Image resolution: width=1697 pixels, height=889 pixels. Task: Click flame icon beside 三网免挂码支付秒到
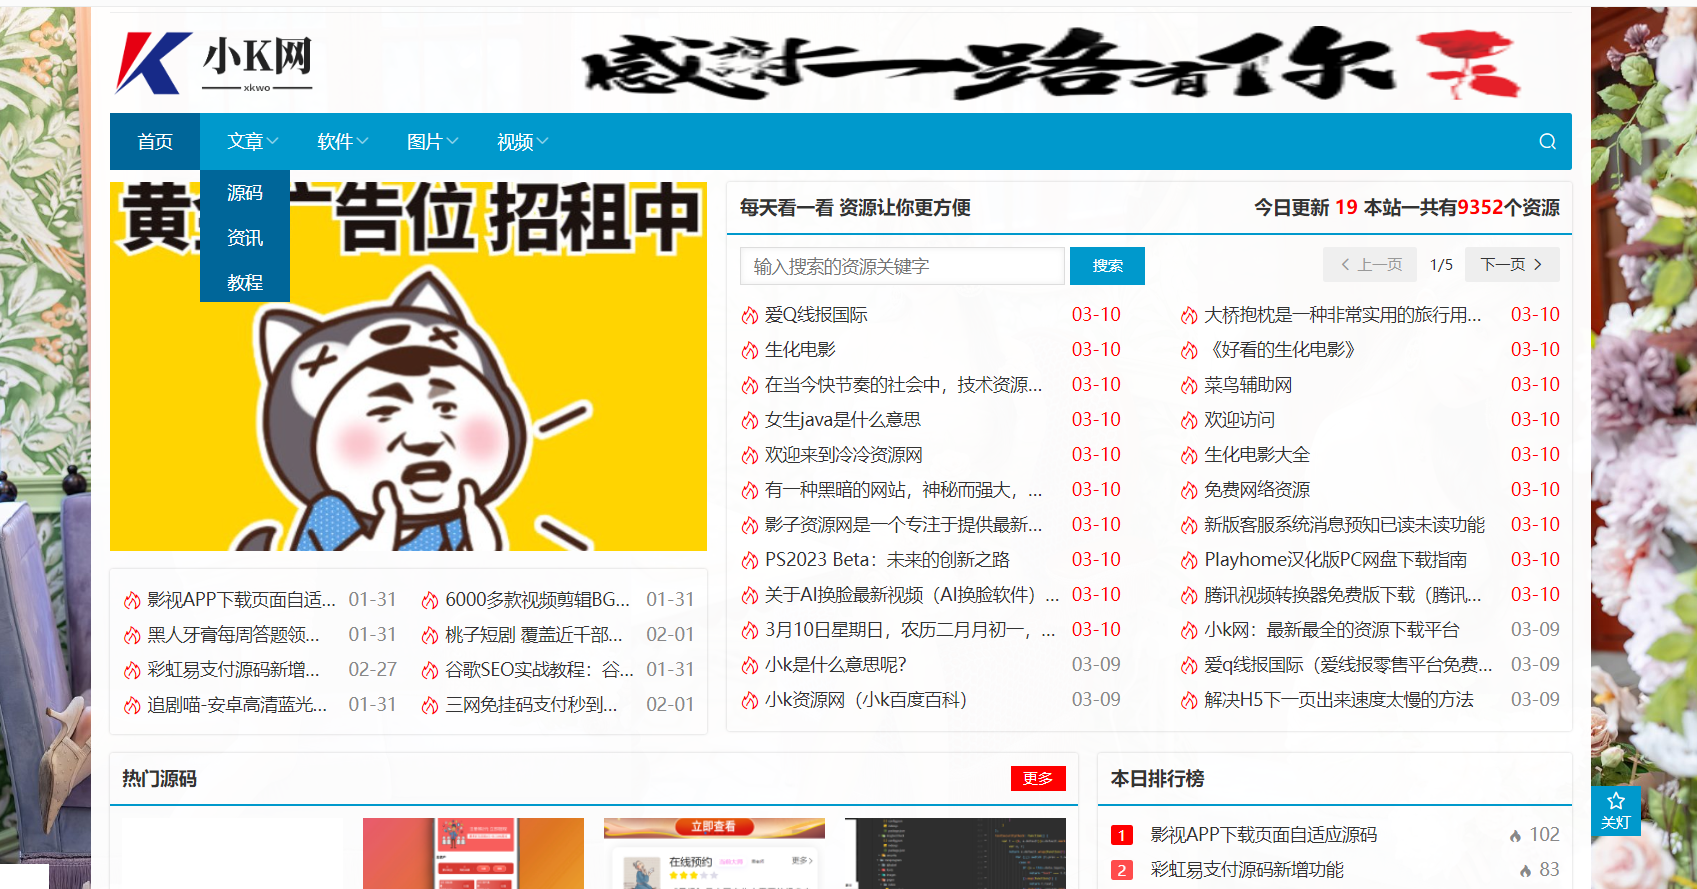(430, 706)
